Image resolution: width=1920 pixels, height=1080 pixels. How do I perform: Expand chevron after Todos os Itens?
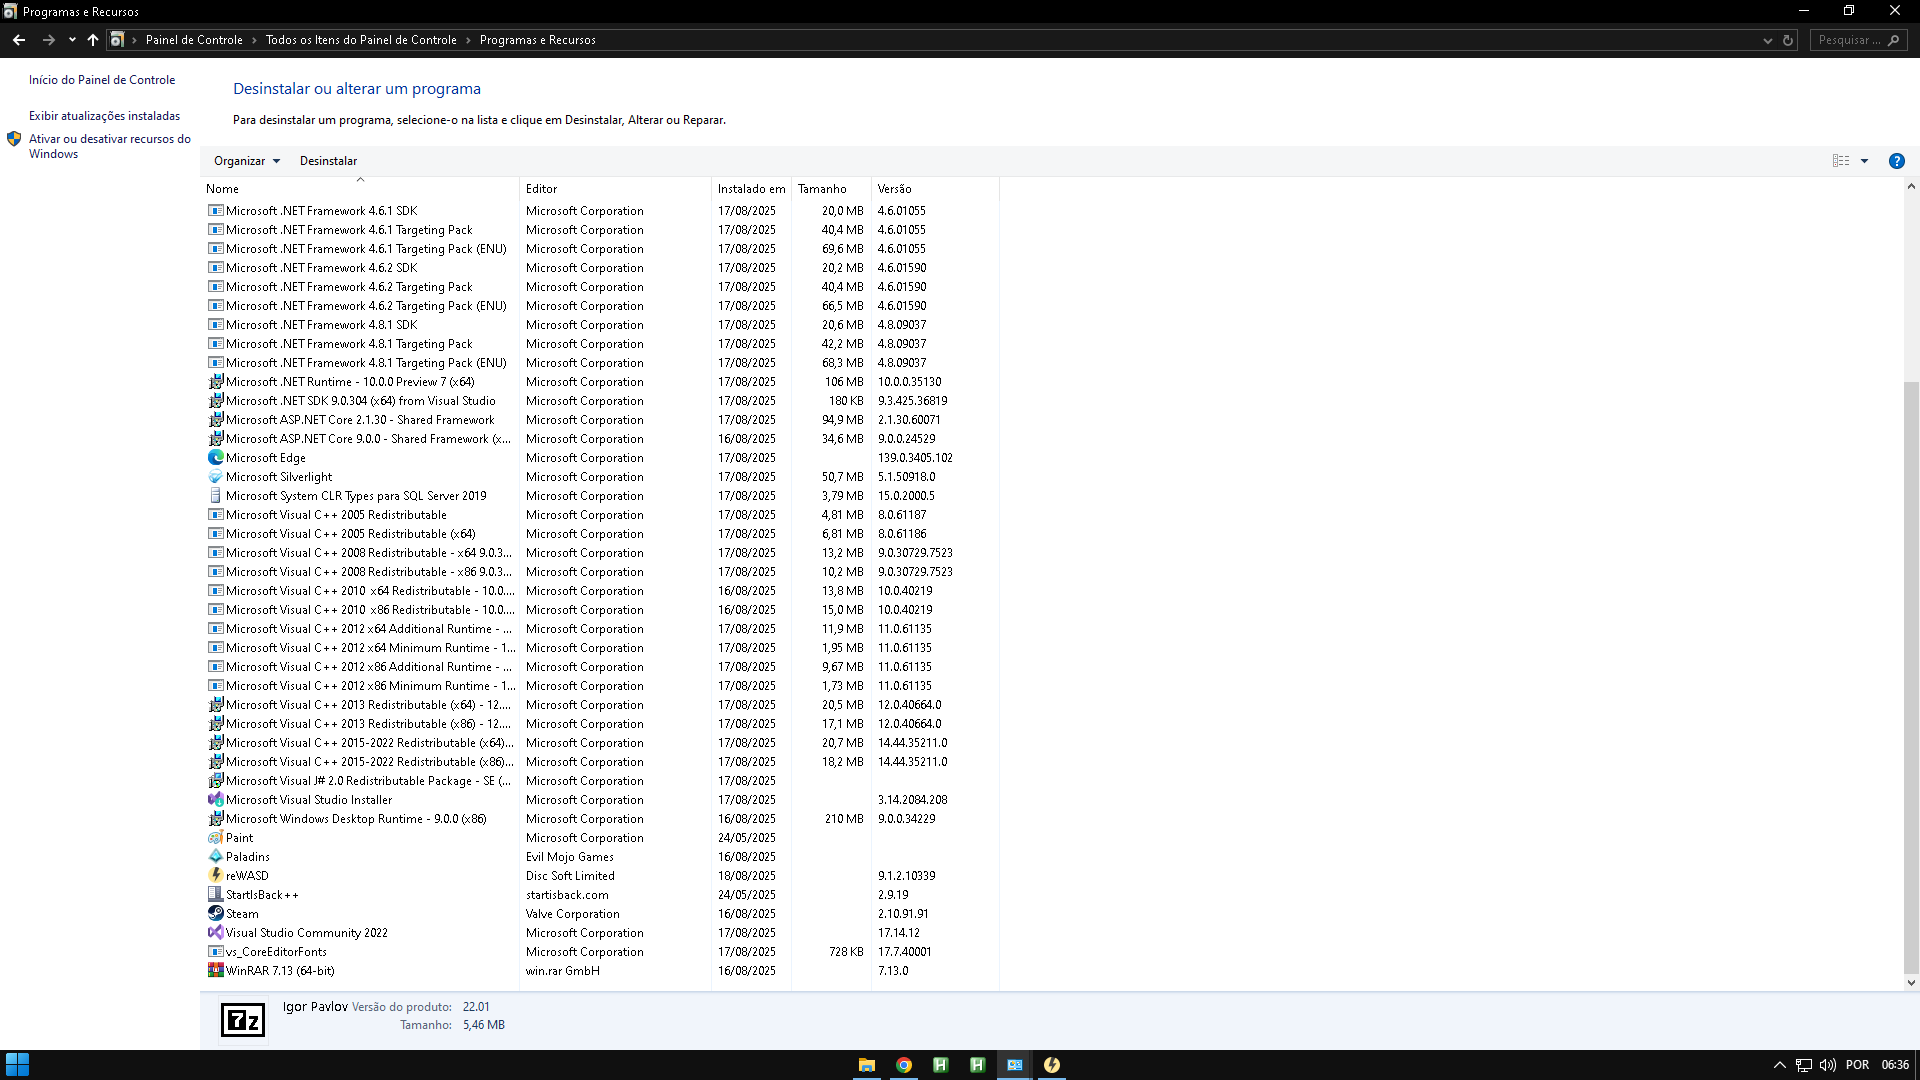click(x=468, y=40)
